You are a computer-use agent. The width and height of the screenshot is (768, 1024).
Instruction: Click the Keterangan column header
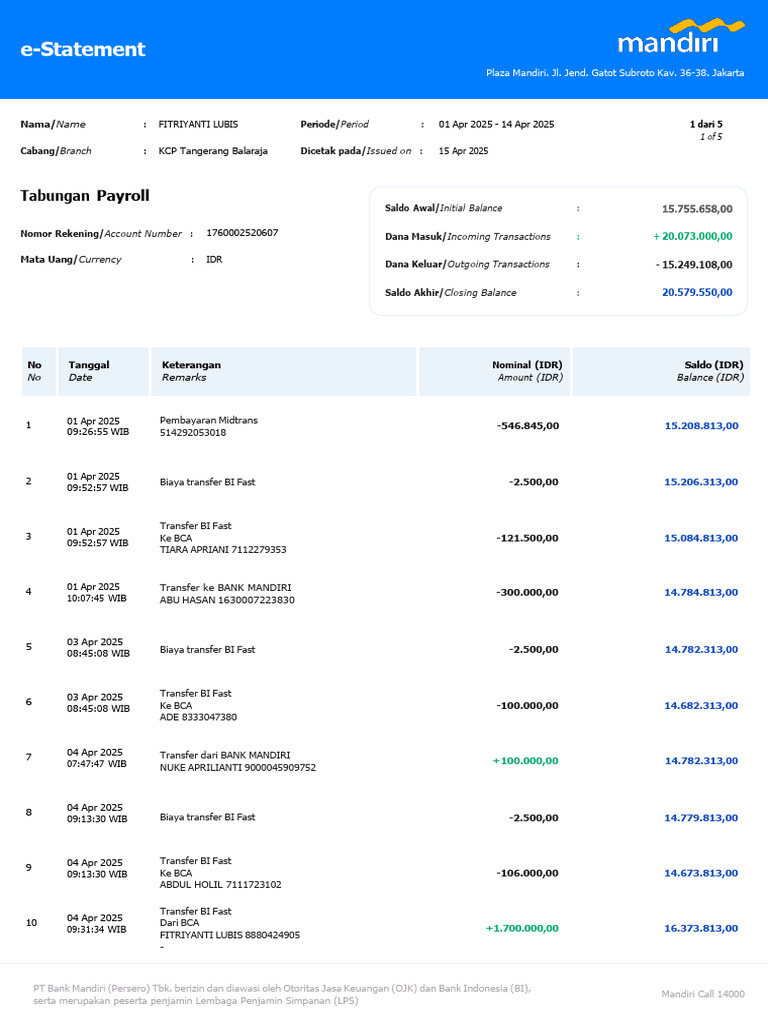click(x=283, y=371)
